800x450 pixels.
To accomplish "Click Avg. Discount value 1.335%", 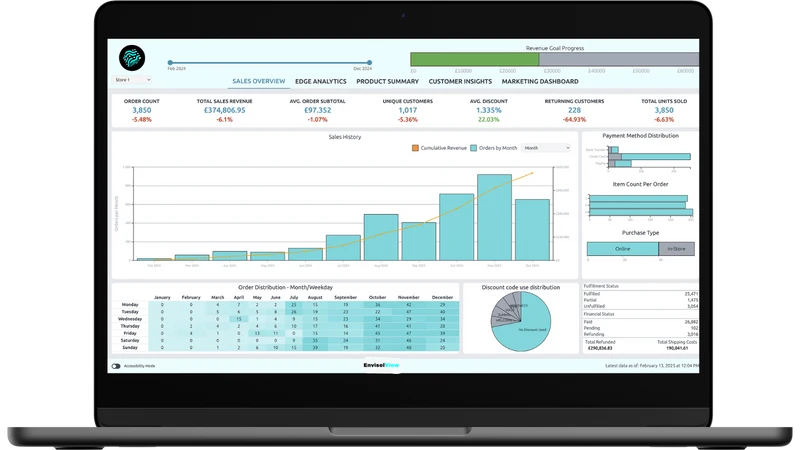I will pos(489,110).
